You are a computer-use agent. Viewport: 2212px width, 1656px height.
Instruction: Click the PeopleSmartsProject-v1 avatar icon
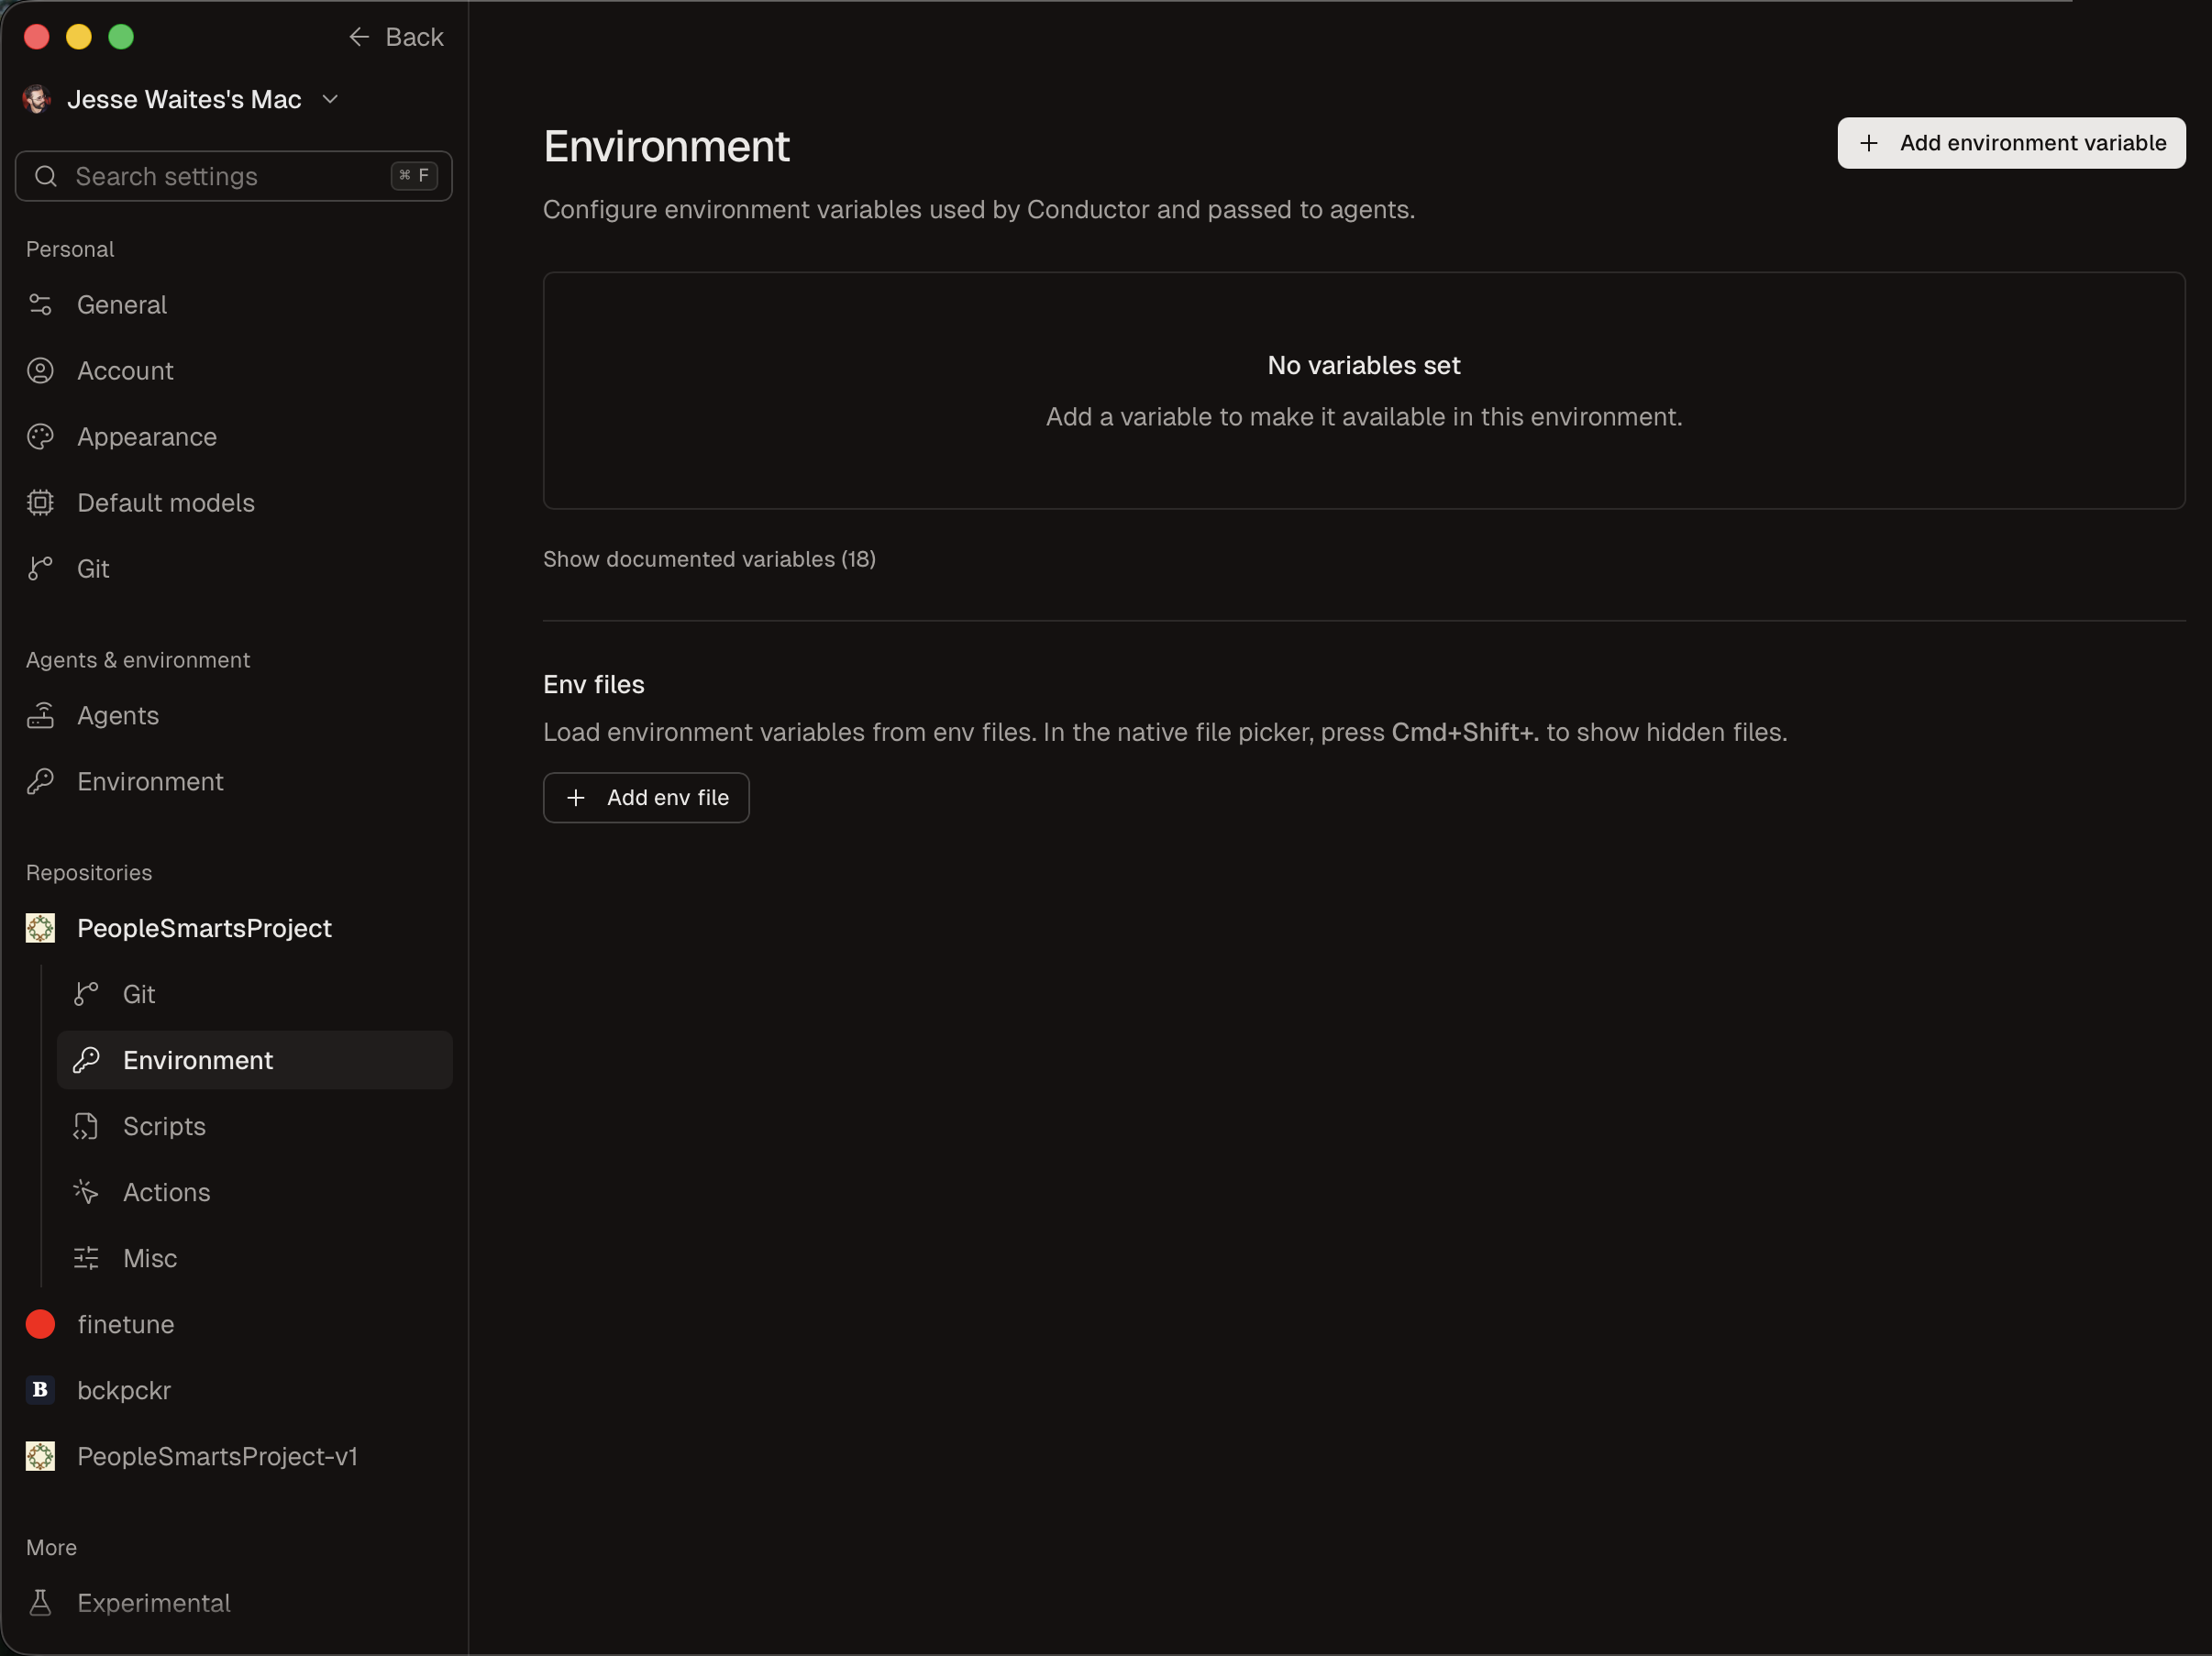[x=40, y=1457]
